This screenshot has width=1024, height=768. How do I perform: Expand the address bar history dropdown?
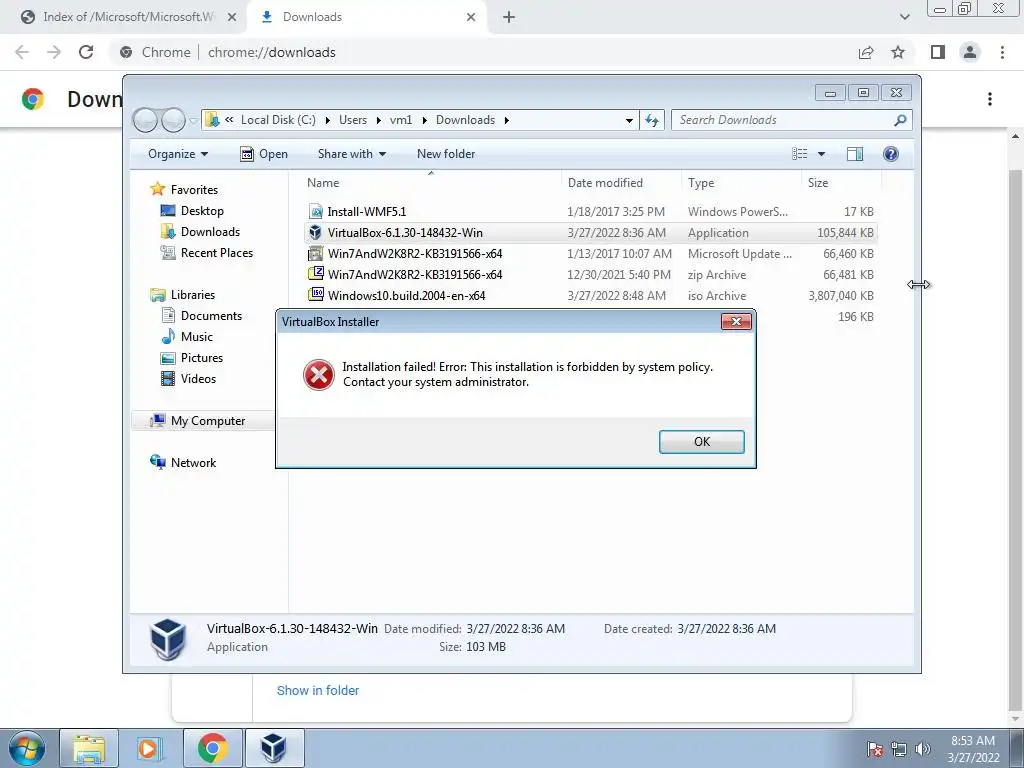[x=629, y=120]
